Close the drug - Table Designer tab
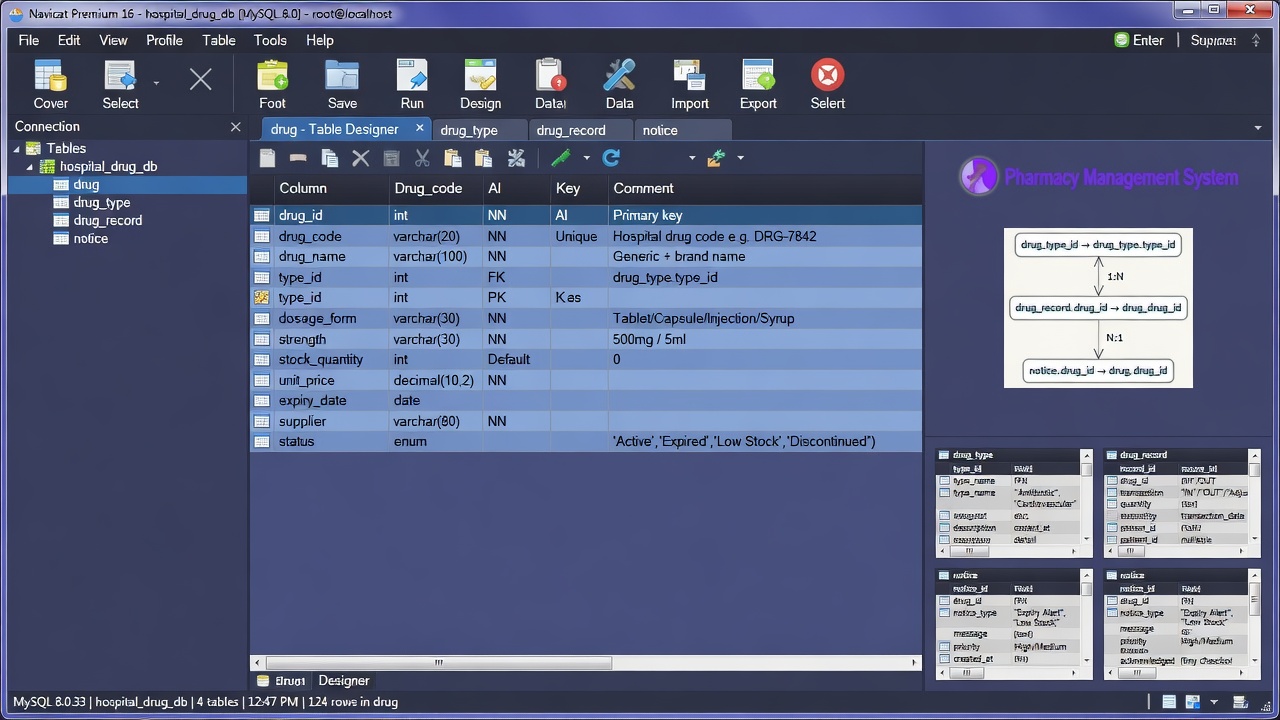This screenshot has width=1280, height=720. pyautogui.click(x=420, y=128)
